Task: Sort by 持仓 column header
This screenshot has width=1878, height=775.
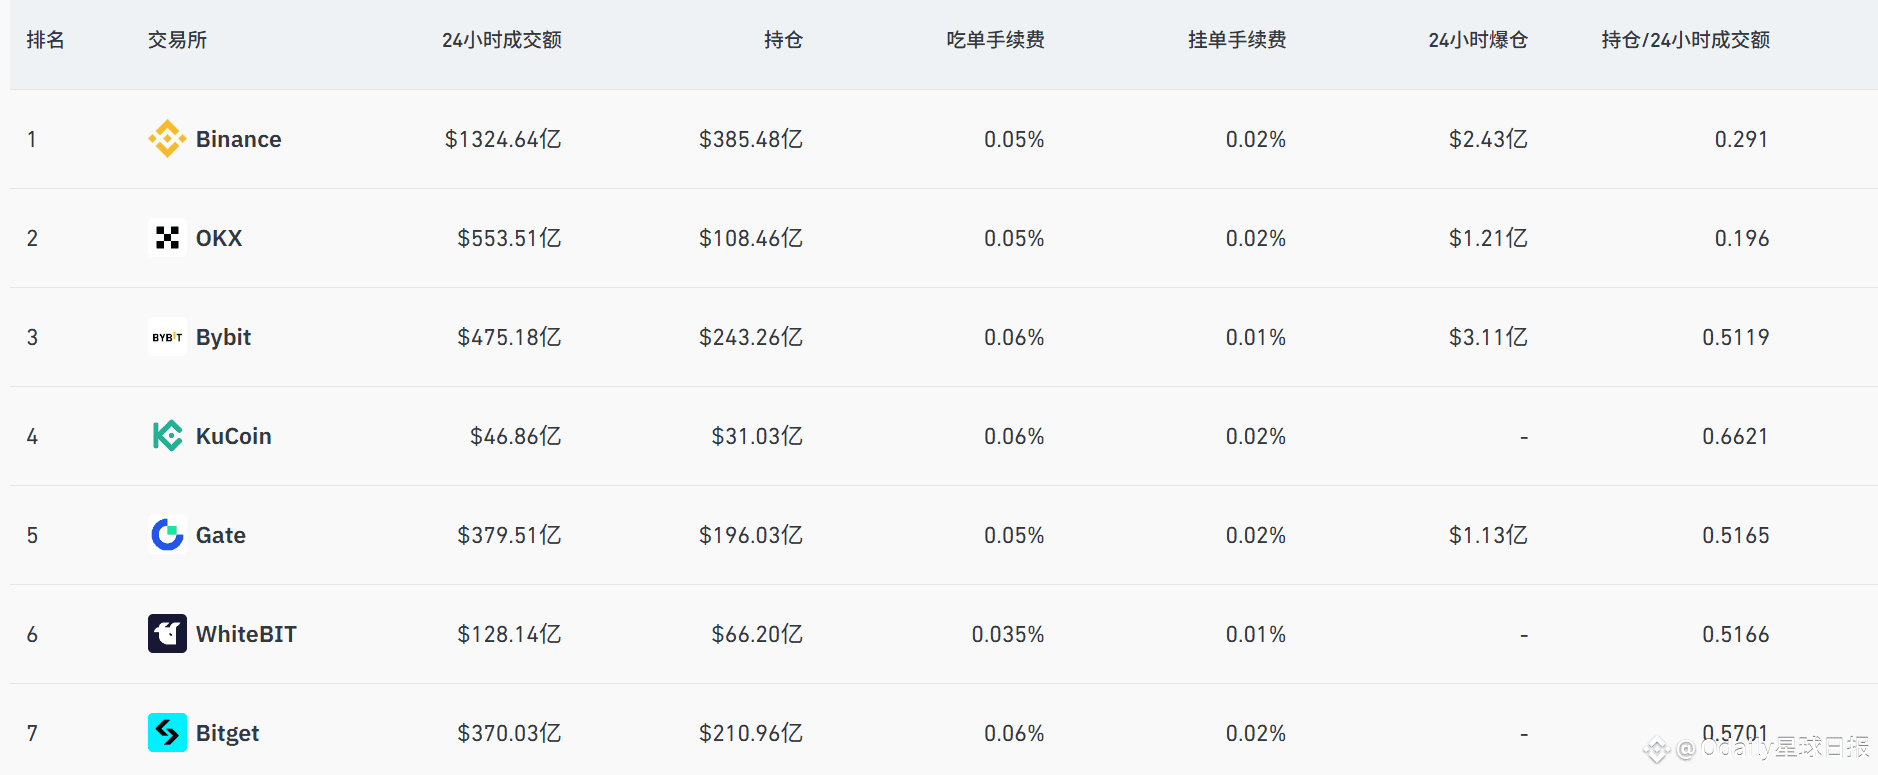Action: click(782, 40)
